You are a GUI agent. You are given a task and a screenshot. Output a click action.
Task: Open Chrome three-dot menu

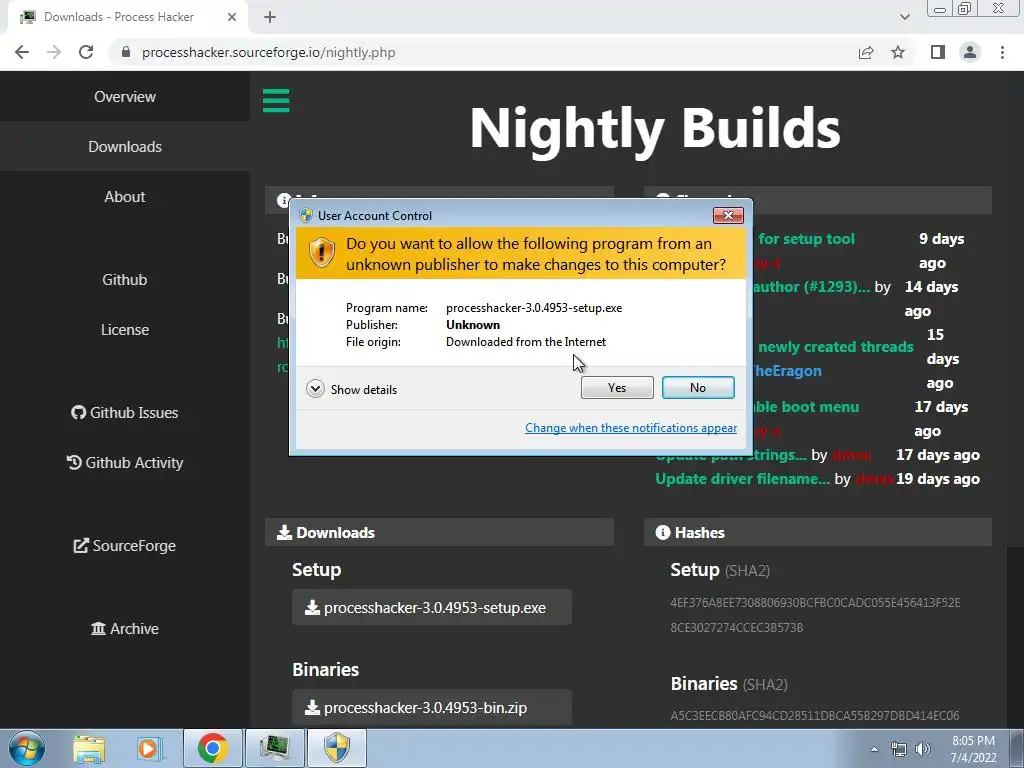[1002, 52]
